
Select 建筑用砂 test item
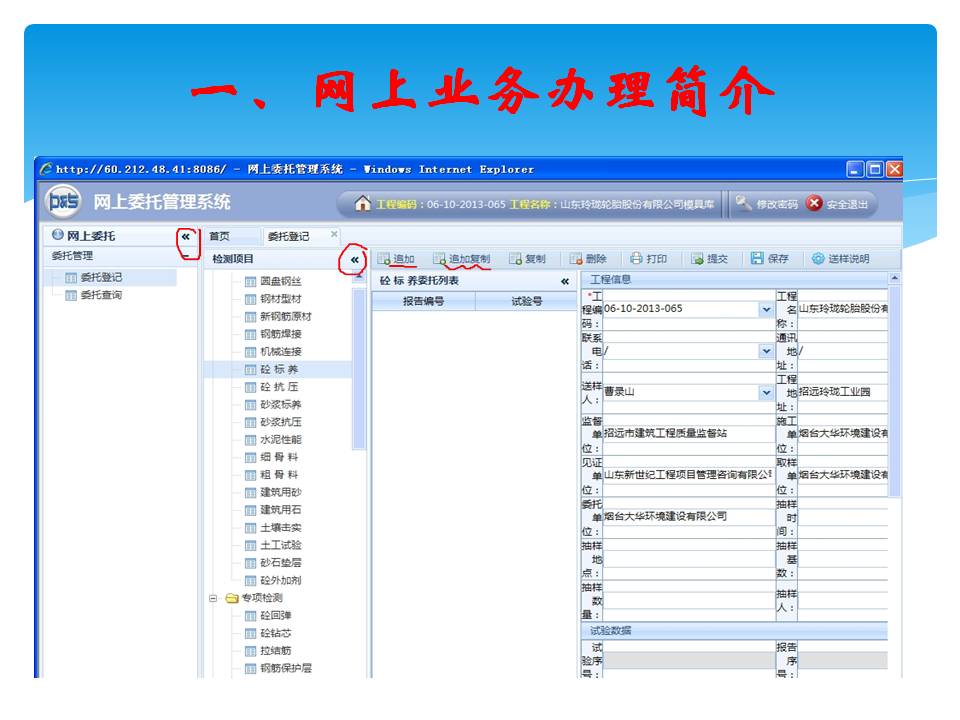[x=274, y=492]
